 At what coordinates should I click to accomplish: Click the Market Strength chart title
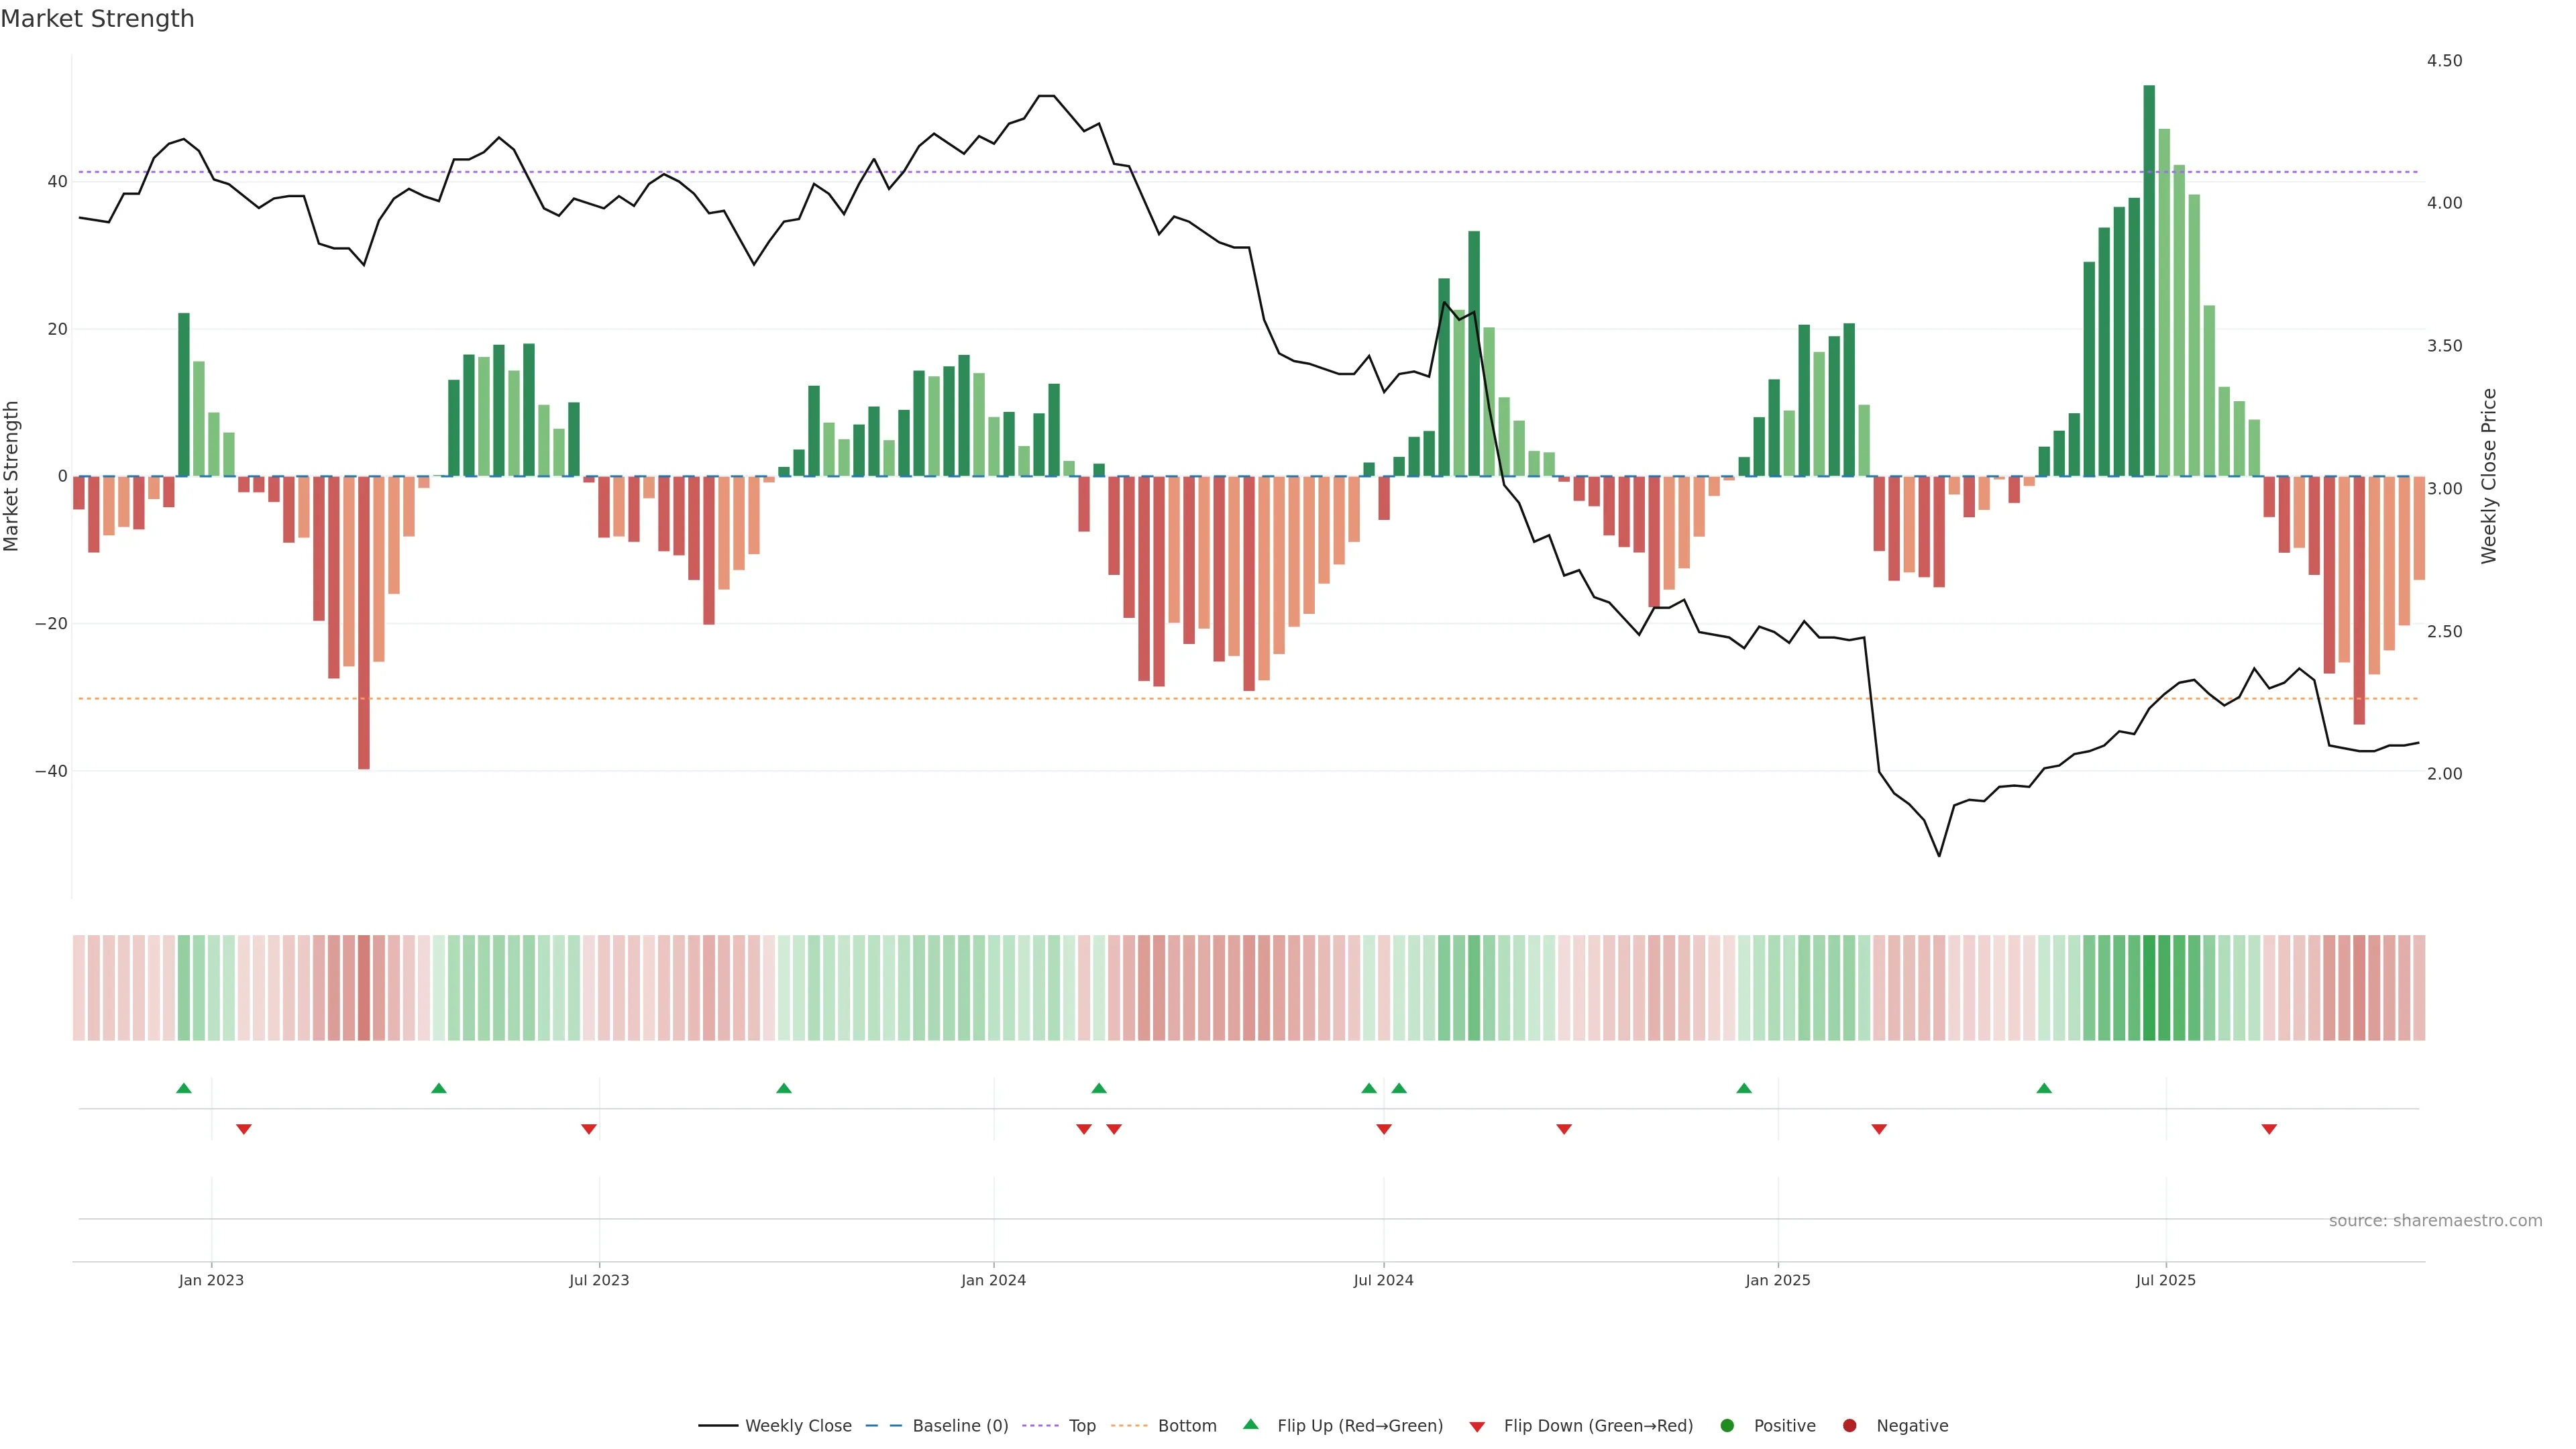(x=97, y=19)
